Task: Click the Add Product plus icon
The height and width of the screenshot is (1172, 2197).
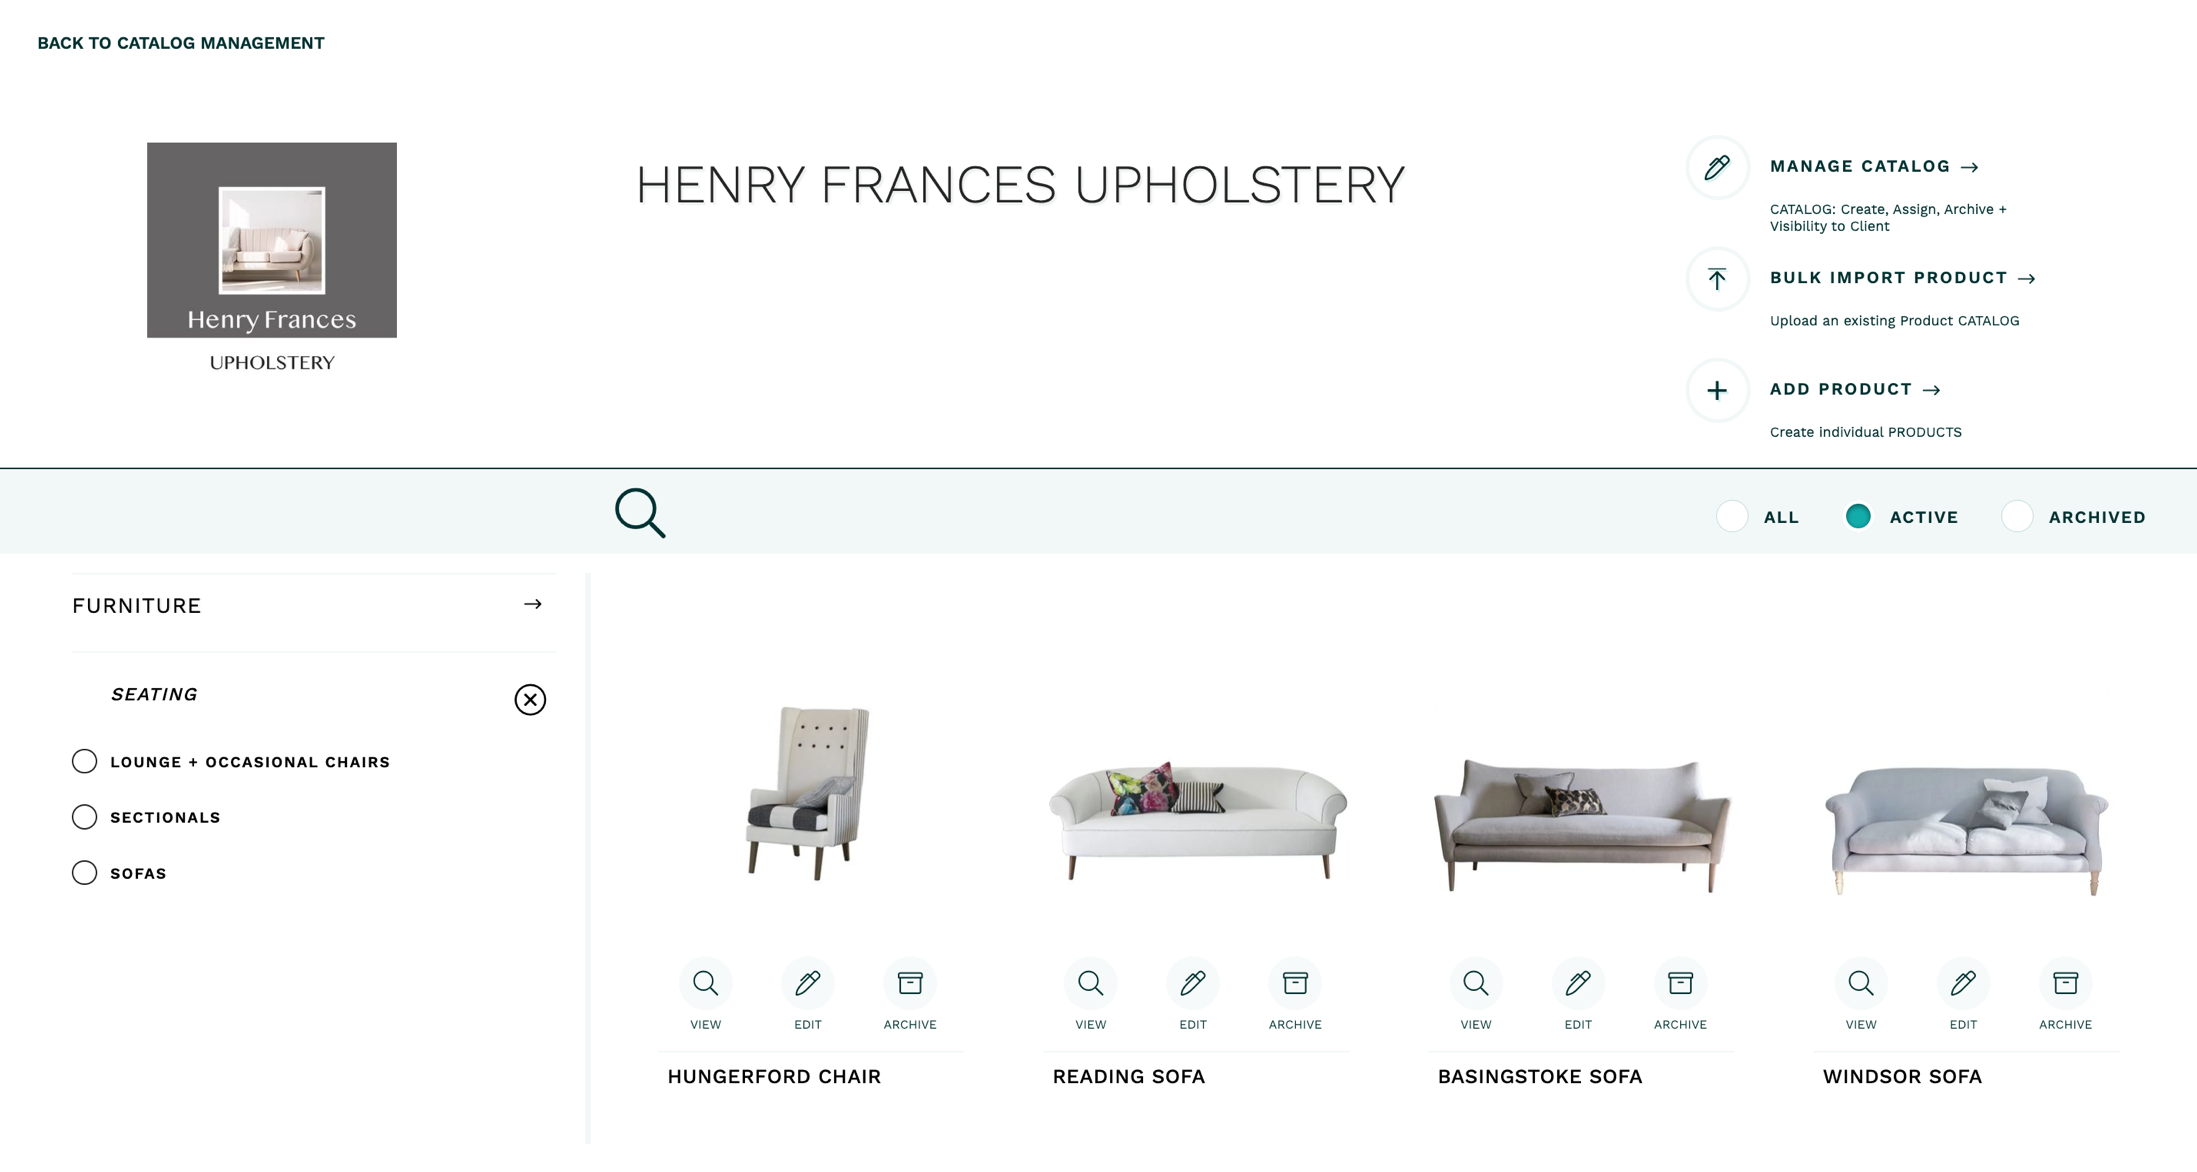Action: (1716, 390)
